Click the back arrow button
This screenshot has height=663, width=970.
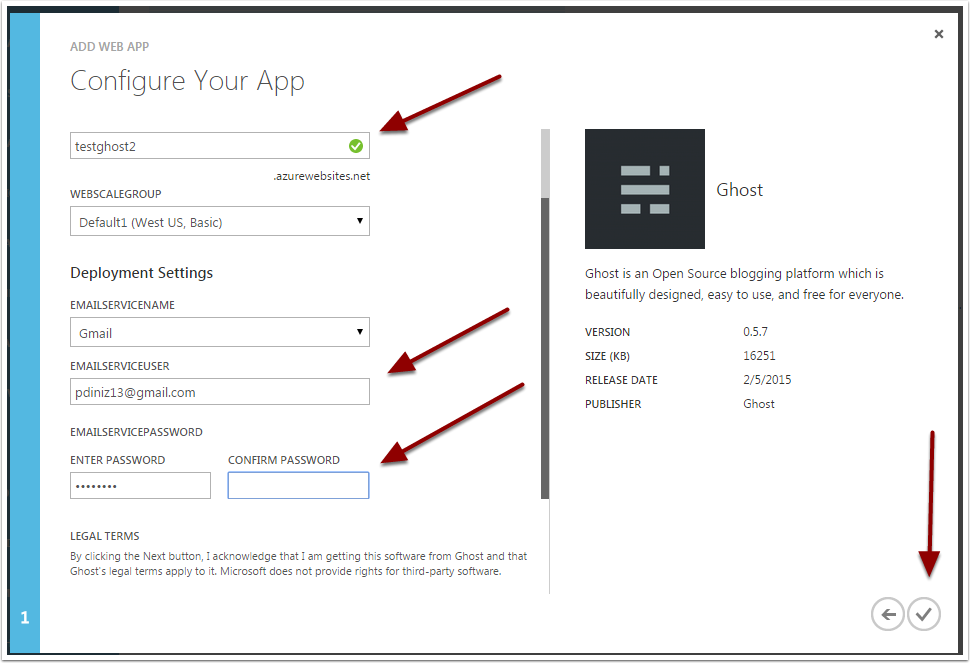coord(888,614)
